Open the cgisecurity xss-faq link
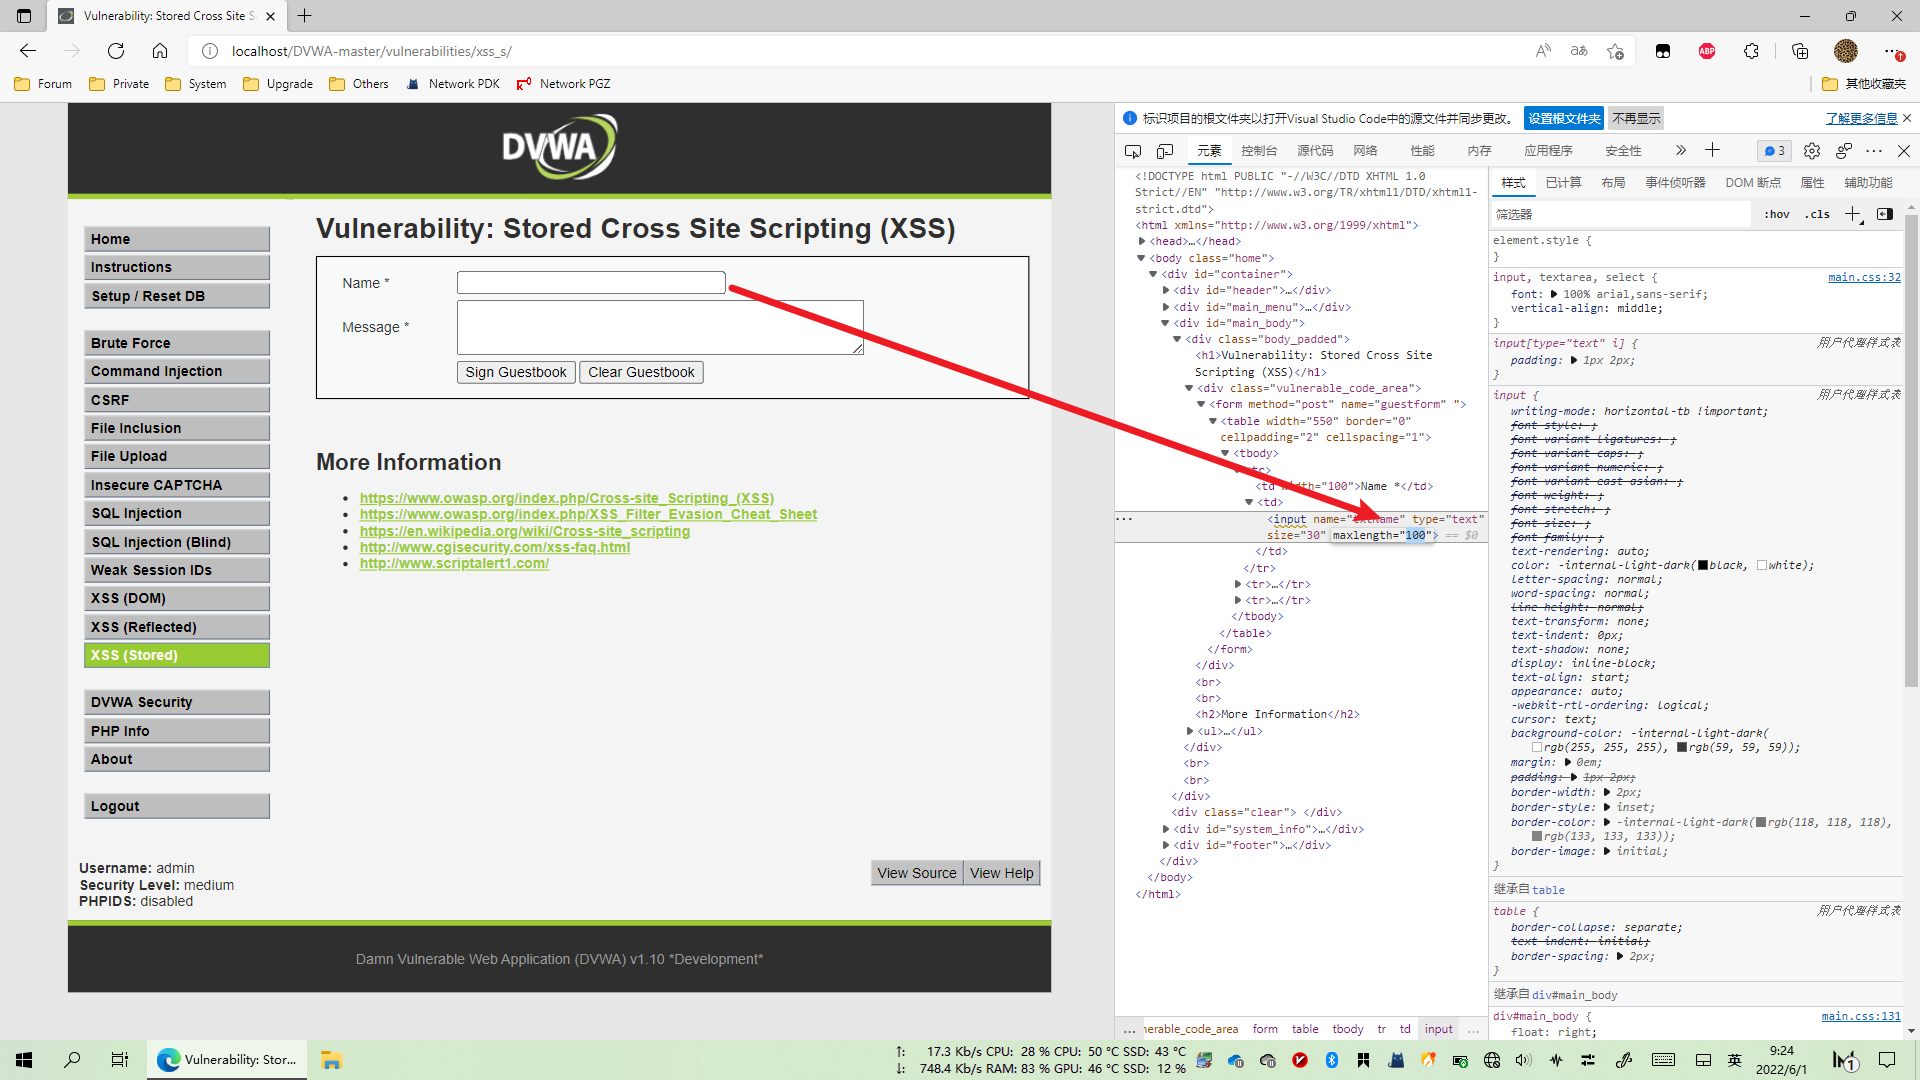 pyautogui.click(x=495, y=547)
